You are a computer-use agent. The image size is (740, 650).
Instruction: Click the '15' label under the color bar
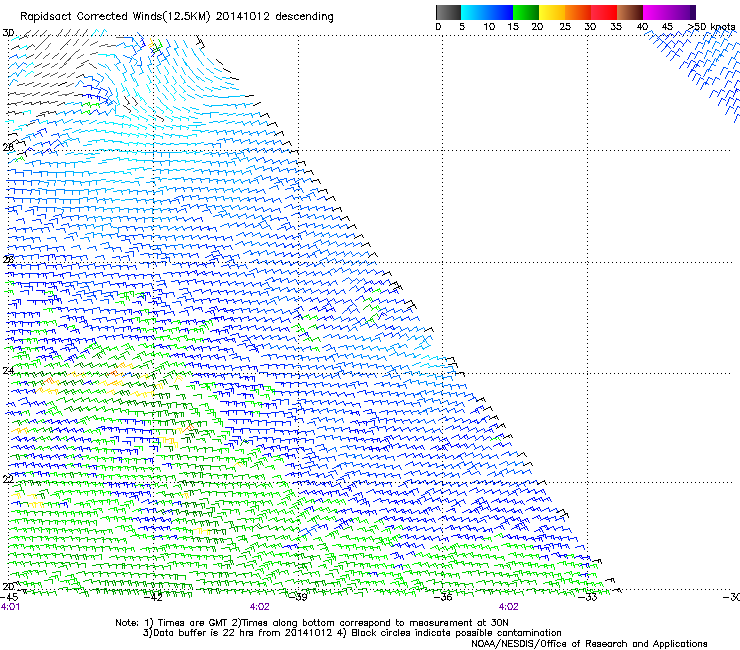(x=513, y=27)
